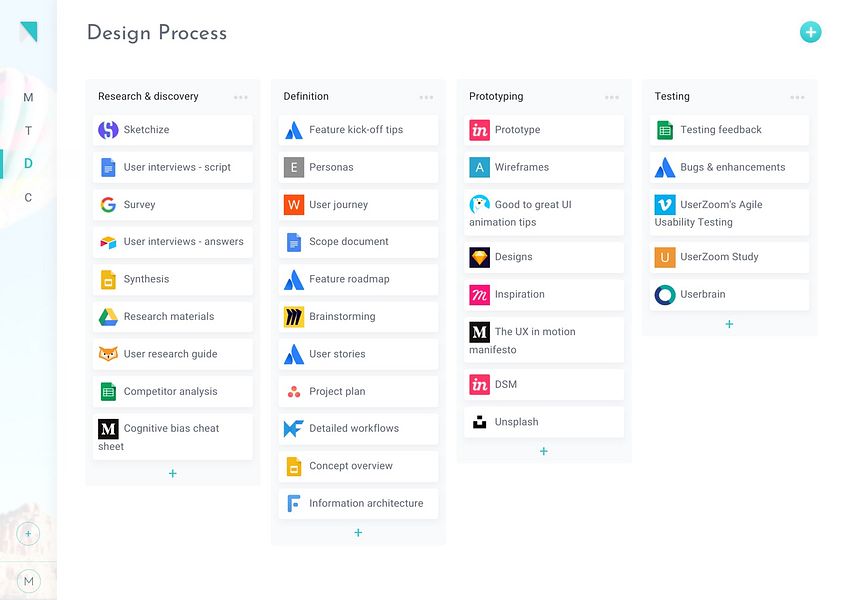Open the Testing column options menu
Image resolution: width=844 pixels, height=600 pixels.
(x=797, y=97)
